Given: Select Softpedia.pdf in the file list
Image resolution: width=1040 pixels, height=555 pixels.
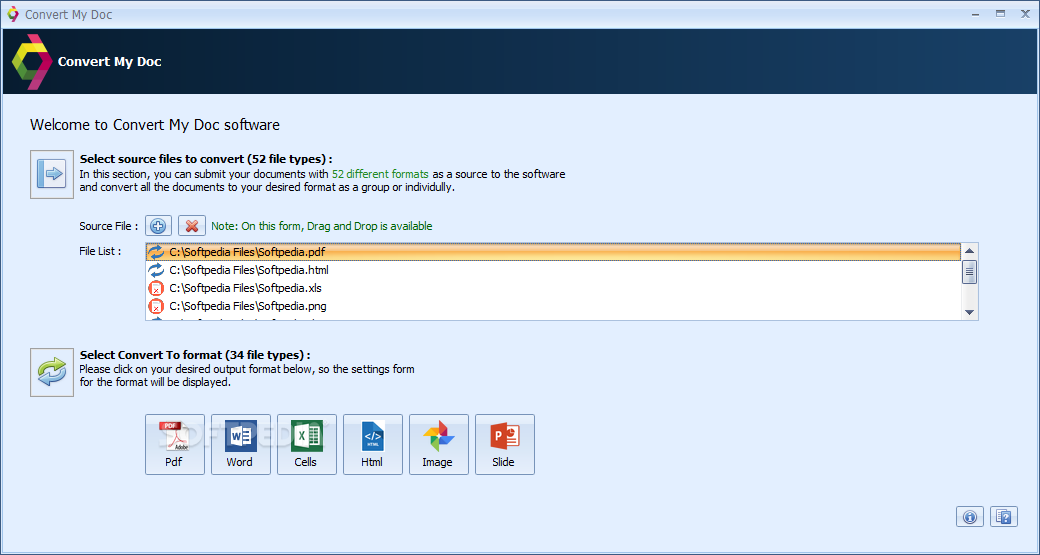Looking at the screenshot, I should coord(552,252).
